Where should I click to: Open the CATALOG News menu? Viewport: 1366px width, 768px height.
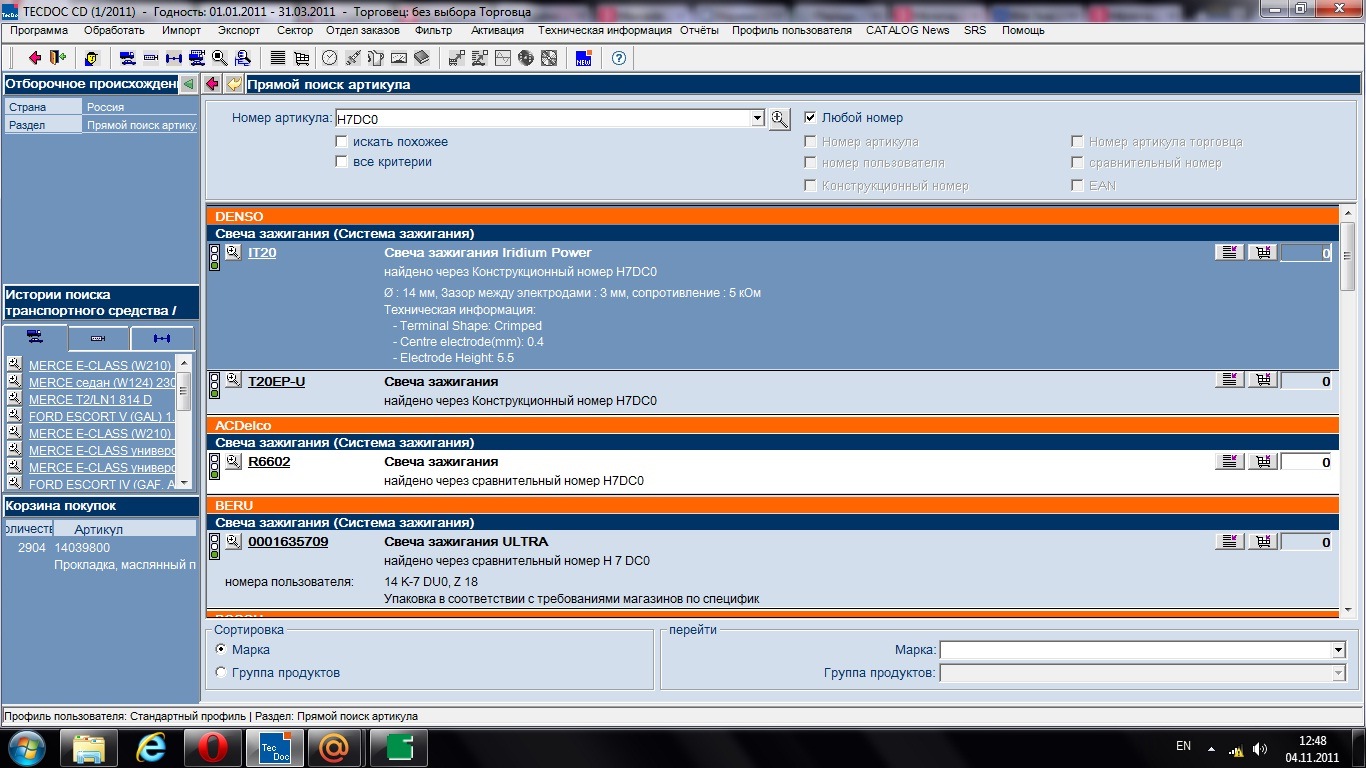(908, 30)
